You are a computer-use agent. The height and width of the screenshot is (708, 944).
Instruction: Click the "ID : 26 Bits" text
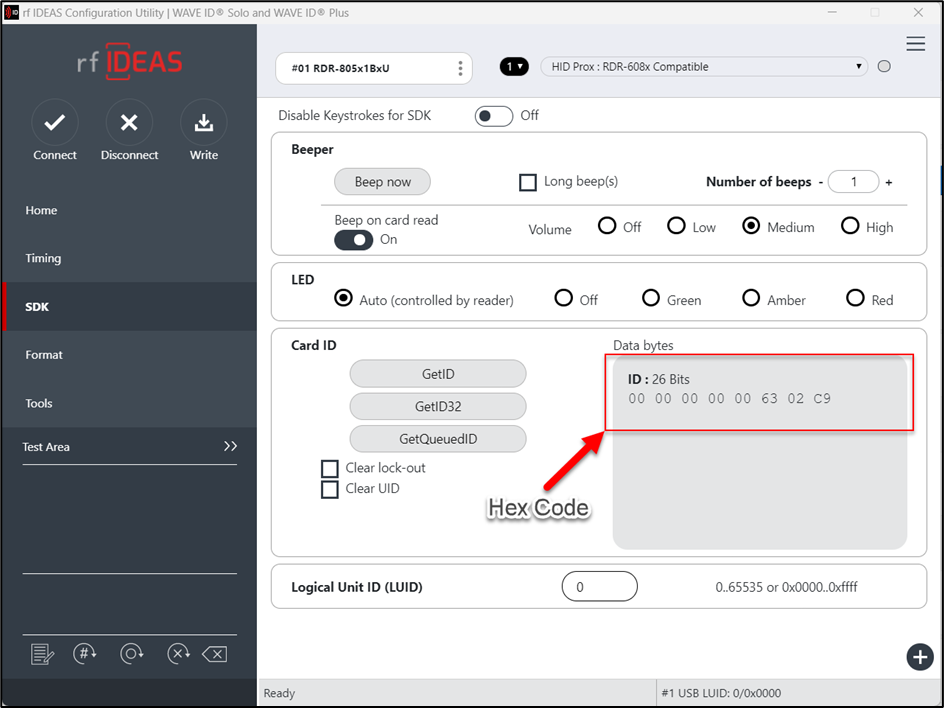tap(659, 379)
